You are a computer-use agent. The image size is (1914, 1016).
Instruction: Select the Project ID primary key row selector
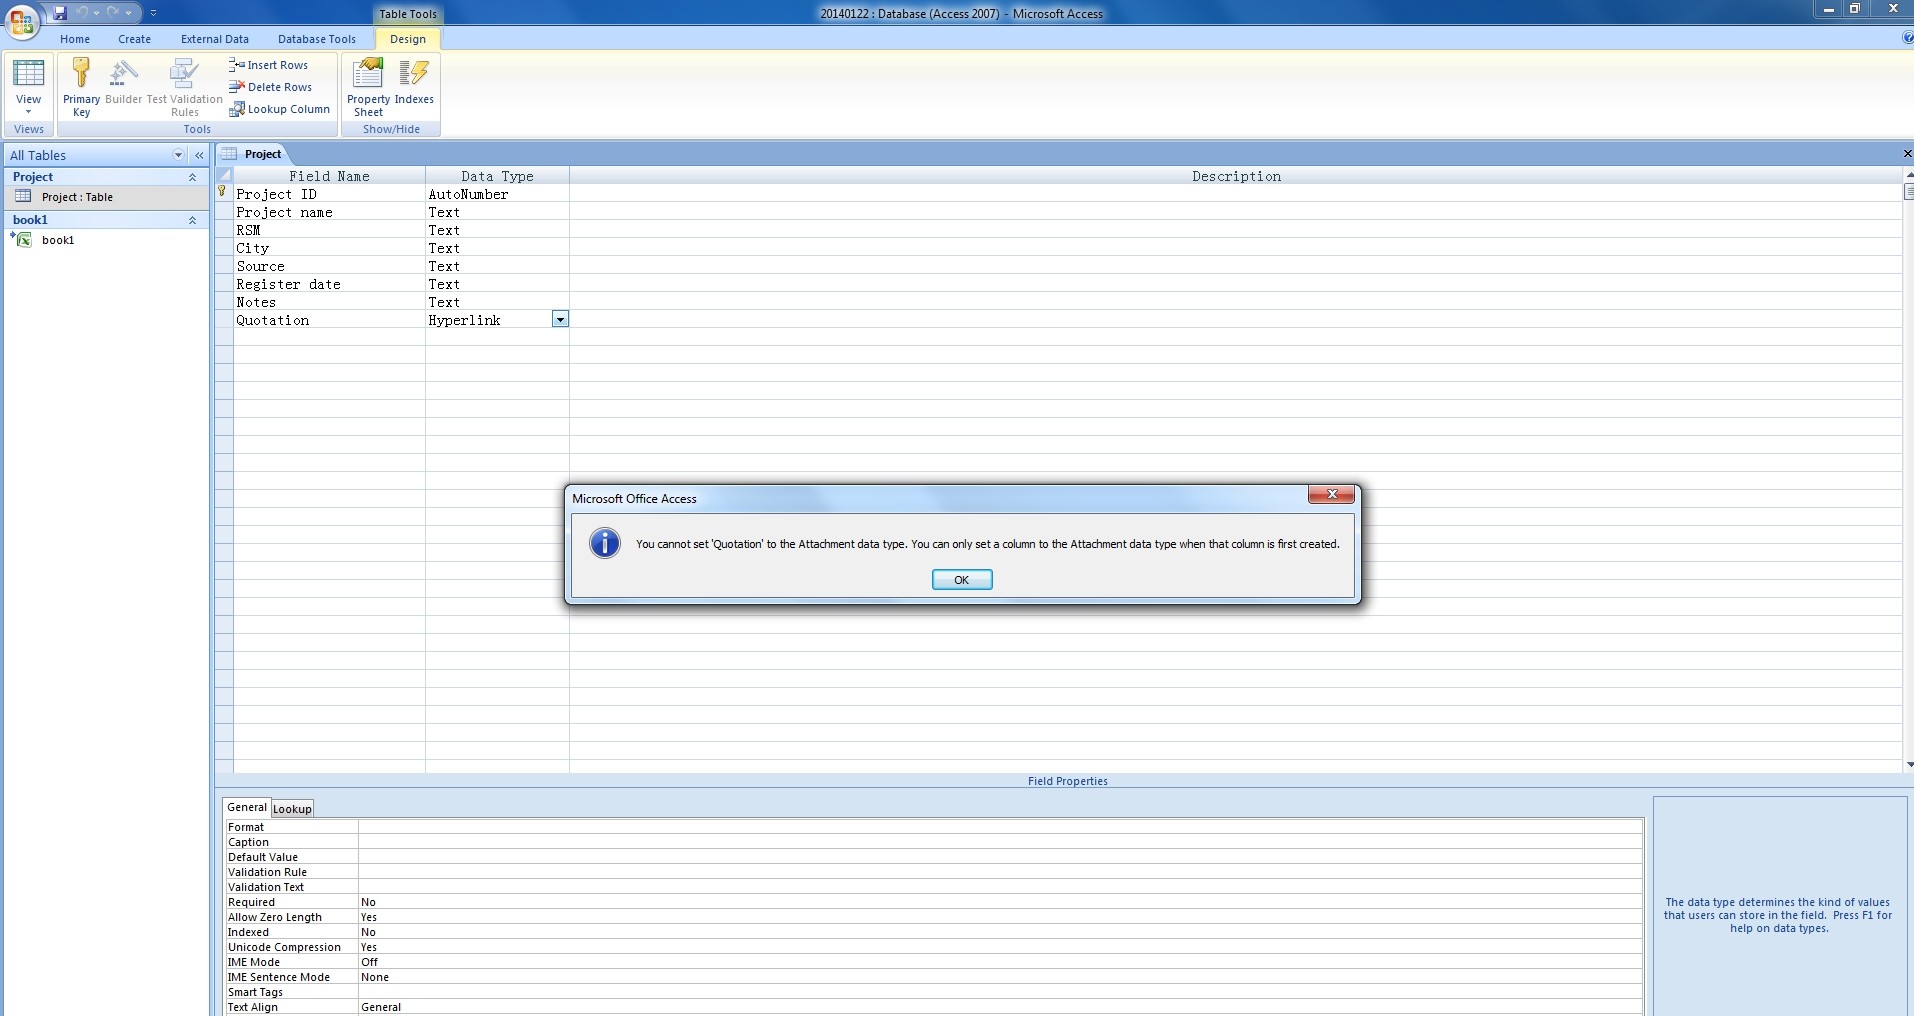[224, 193]
